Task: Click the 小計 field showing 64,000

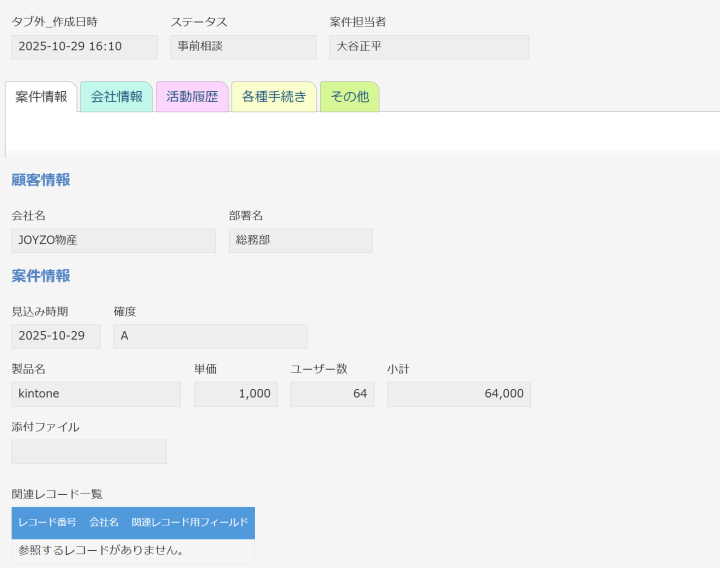Action: point(458,394)
